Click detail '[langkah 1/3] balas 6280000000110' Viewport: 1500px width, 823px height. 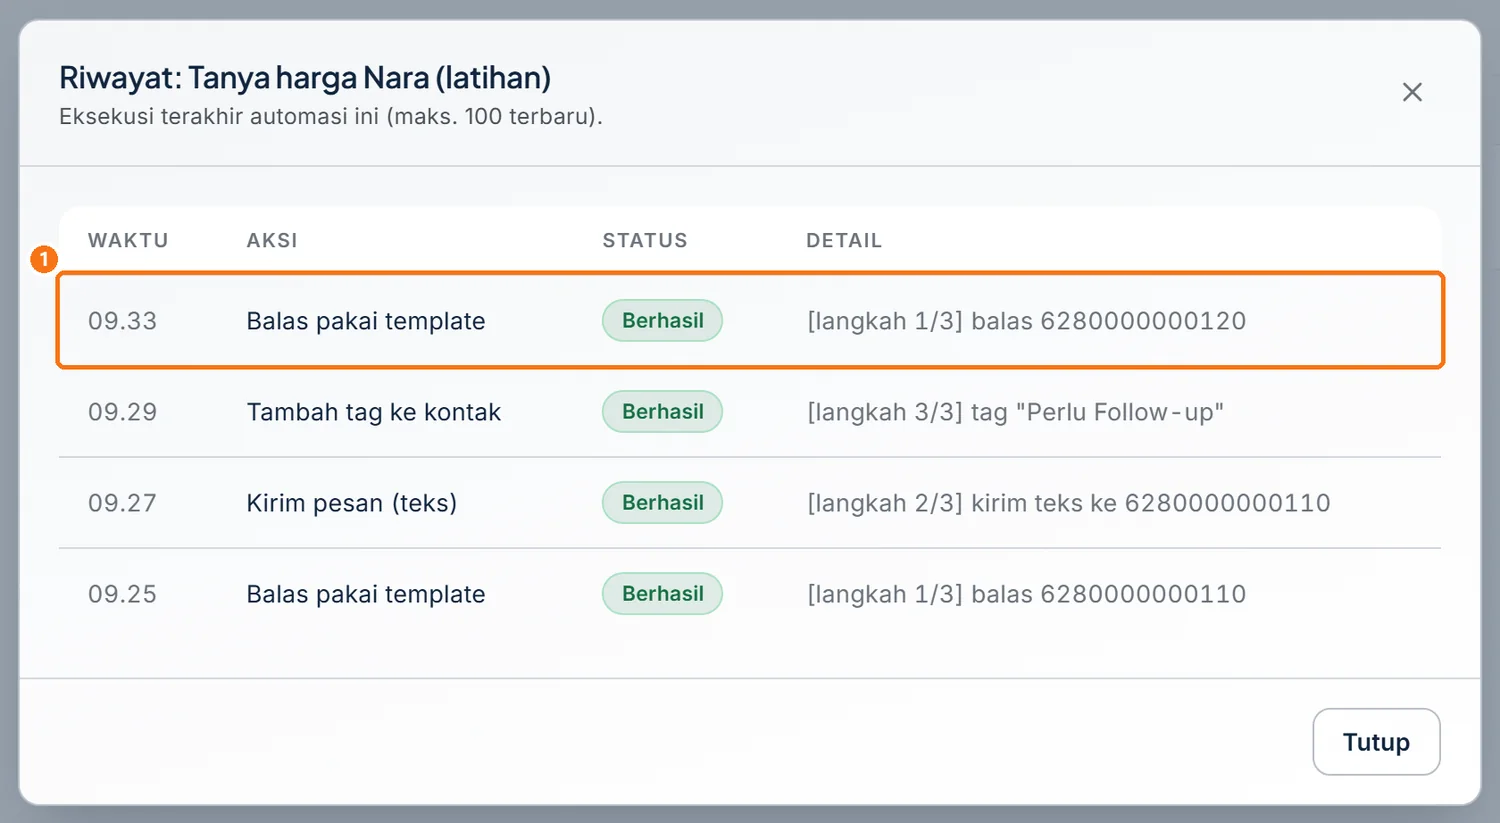click(x=1027, y=594)
